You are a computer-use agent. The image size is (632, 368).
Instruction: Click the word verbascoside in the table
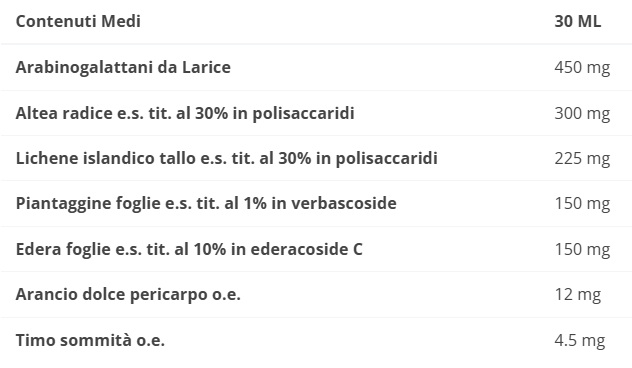point(344,203)
